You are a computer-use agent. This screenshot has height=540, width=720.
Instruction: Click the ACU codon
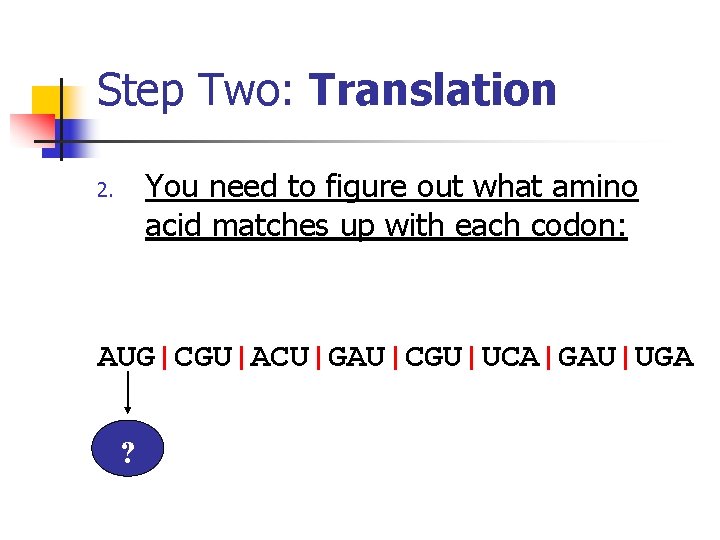tap(280, 357)
